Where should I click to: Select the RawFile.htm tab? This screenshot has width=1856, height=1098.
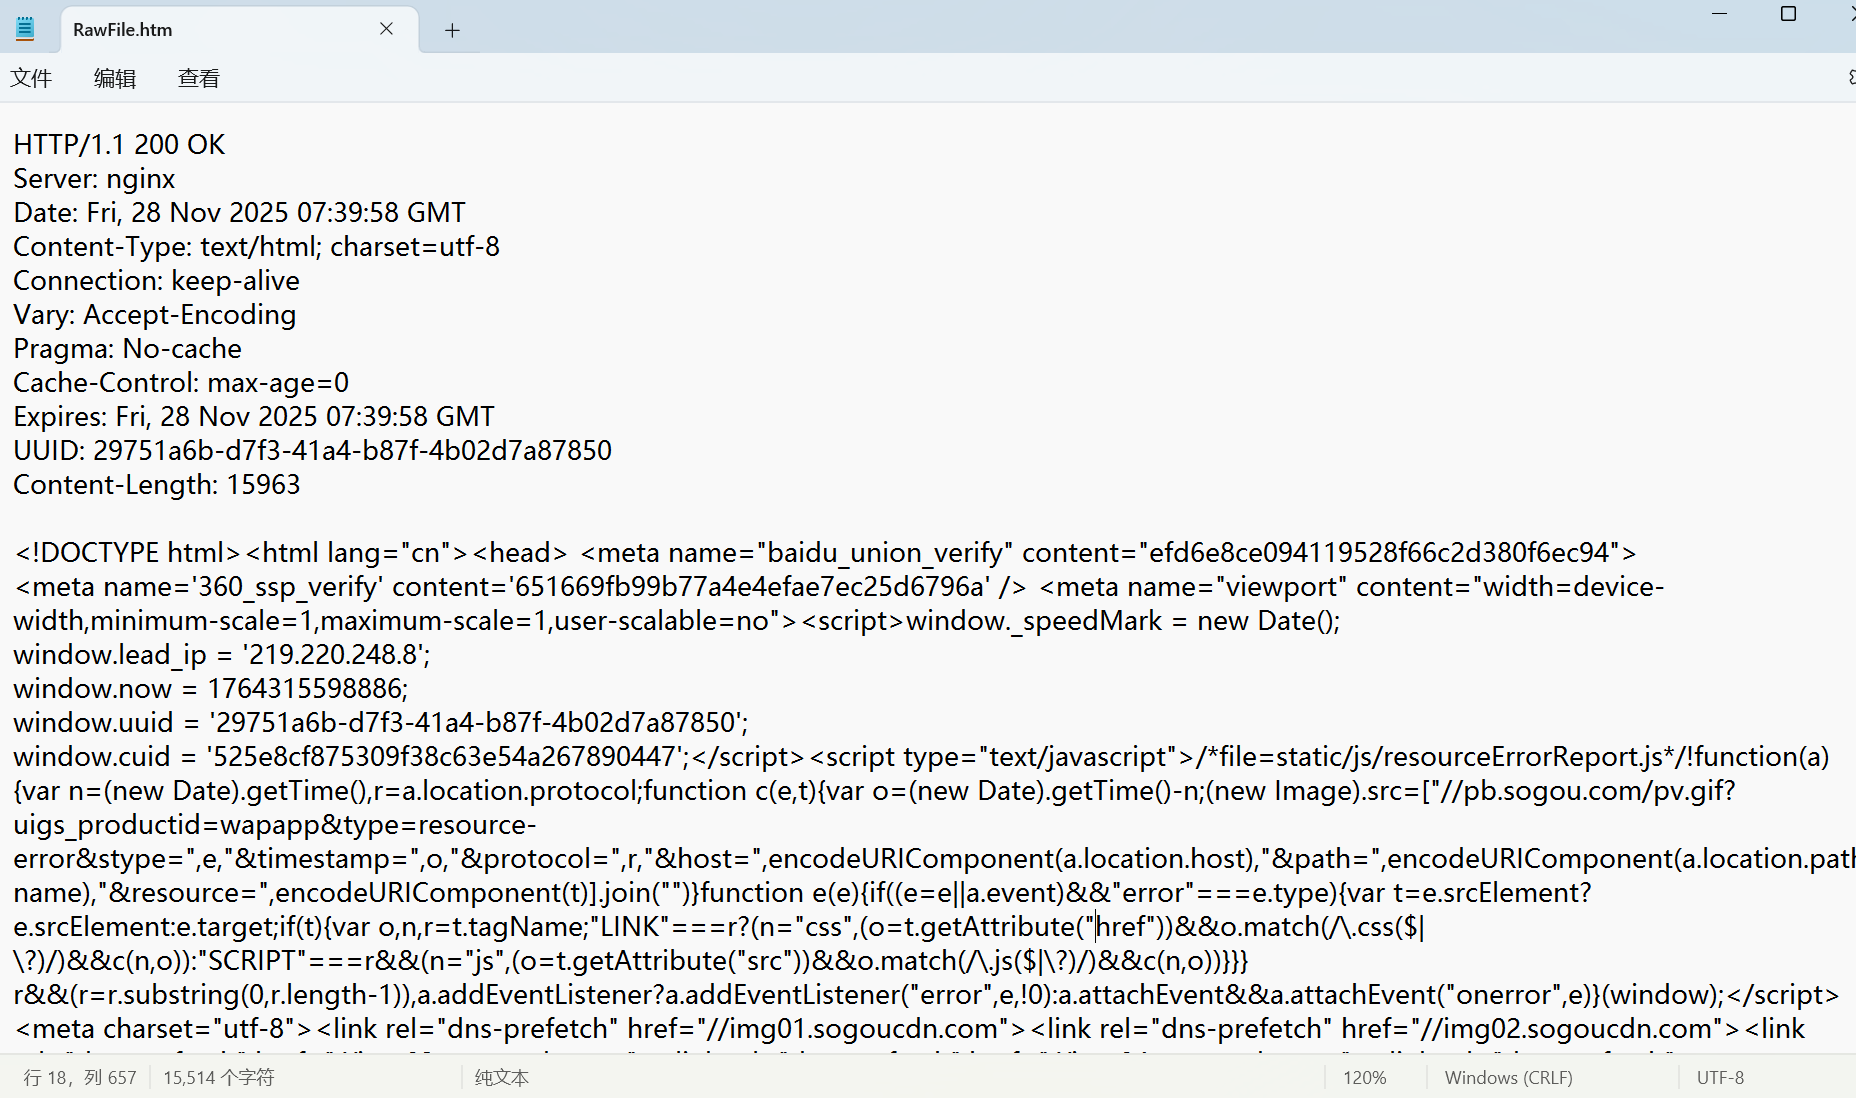240,29
